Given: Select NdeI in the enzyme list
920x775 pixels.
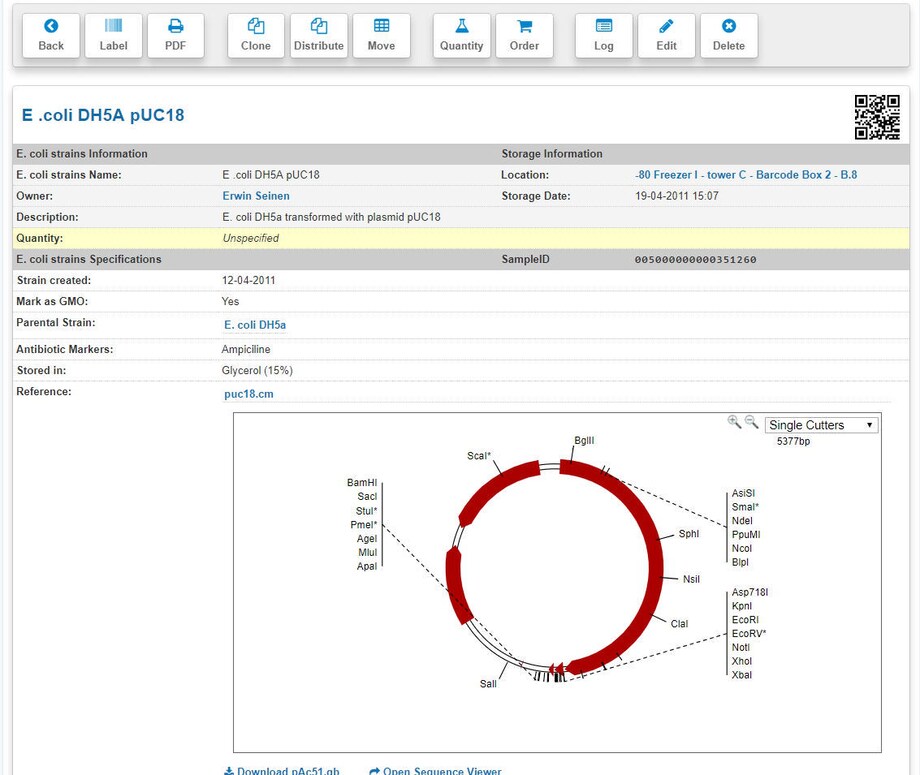Looking at the screenshot, I should point(742,521).
